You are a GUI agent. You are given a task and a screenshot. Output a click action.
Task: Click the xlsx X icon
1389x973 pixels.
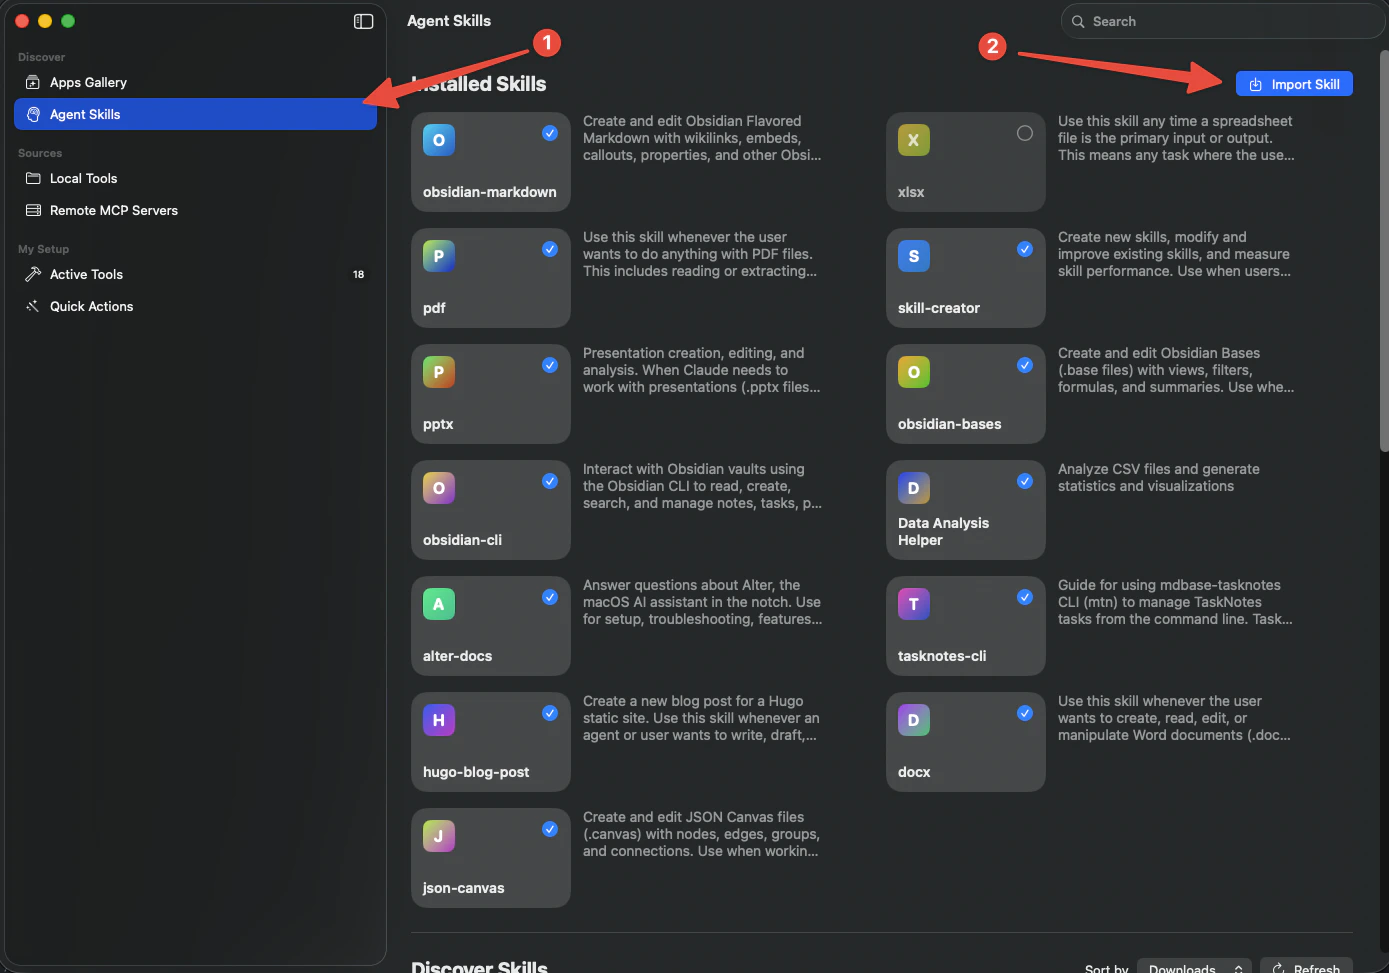(x=914, y=140)
